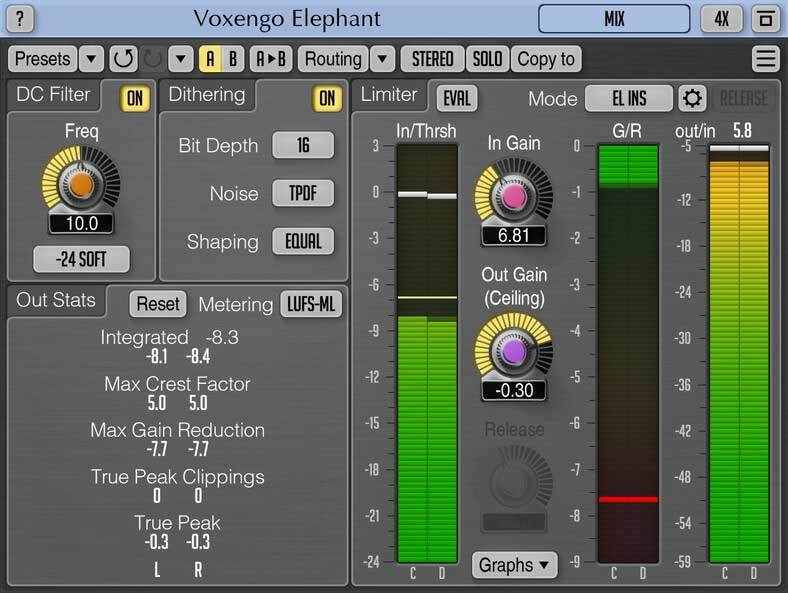The image size is (788, 593).
Task: Expand the undo history dropdown arrow
Action: click(x=180, y=59)
